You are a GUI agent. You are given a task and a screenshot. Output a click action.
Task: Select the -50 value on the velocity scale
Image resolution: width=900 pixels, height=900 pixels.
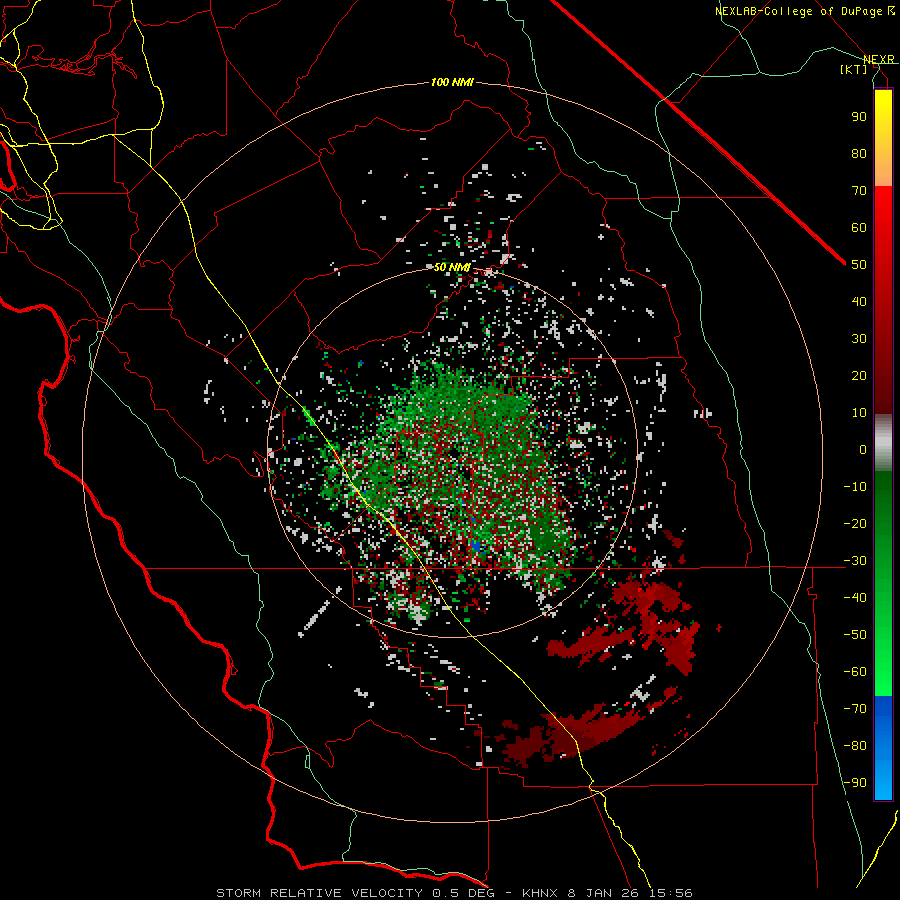pos(855,634)
